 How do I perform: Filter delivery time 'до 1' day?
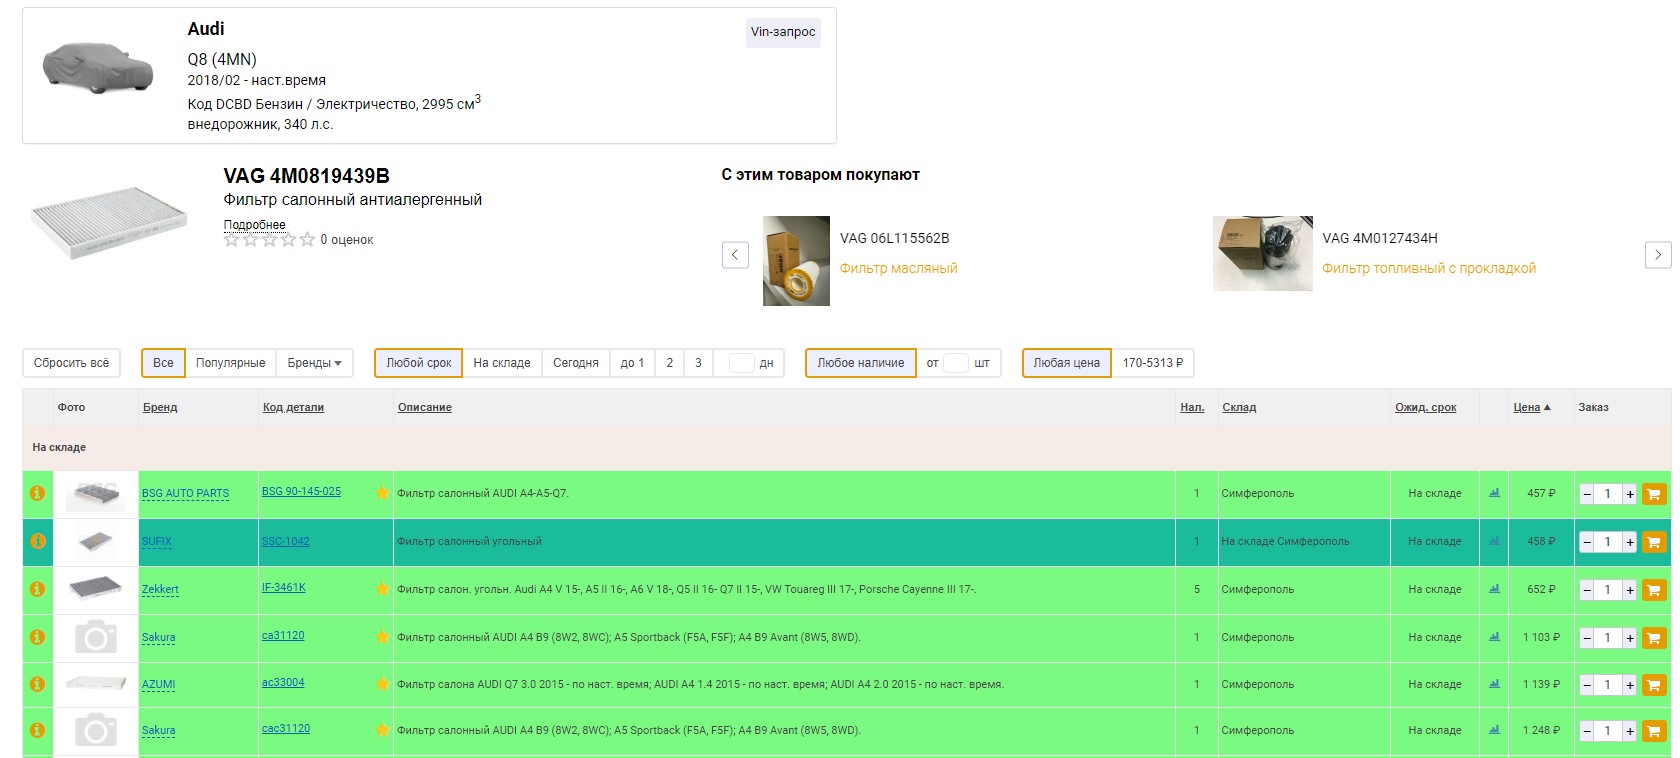tap(632, 363)
